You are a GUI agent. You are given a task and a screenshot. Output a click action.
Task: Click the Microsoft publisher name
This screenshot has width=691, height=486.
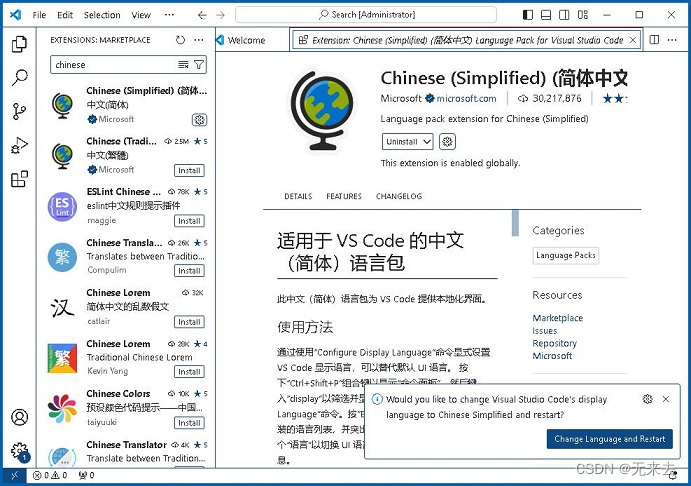(x=401, y=99)
